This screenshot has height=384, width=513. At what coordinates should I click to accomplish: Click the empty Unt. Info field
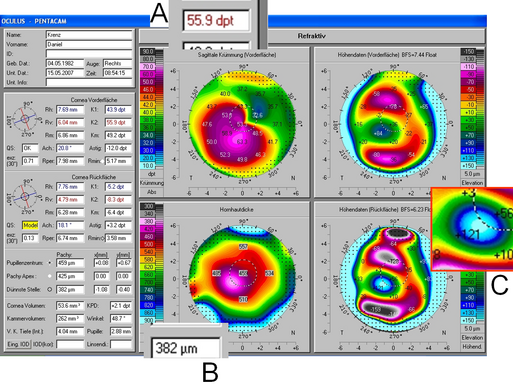click(89, 82)
